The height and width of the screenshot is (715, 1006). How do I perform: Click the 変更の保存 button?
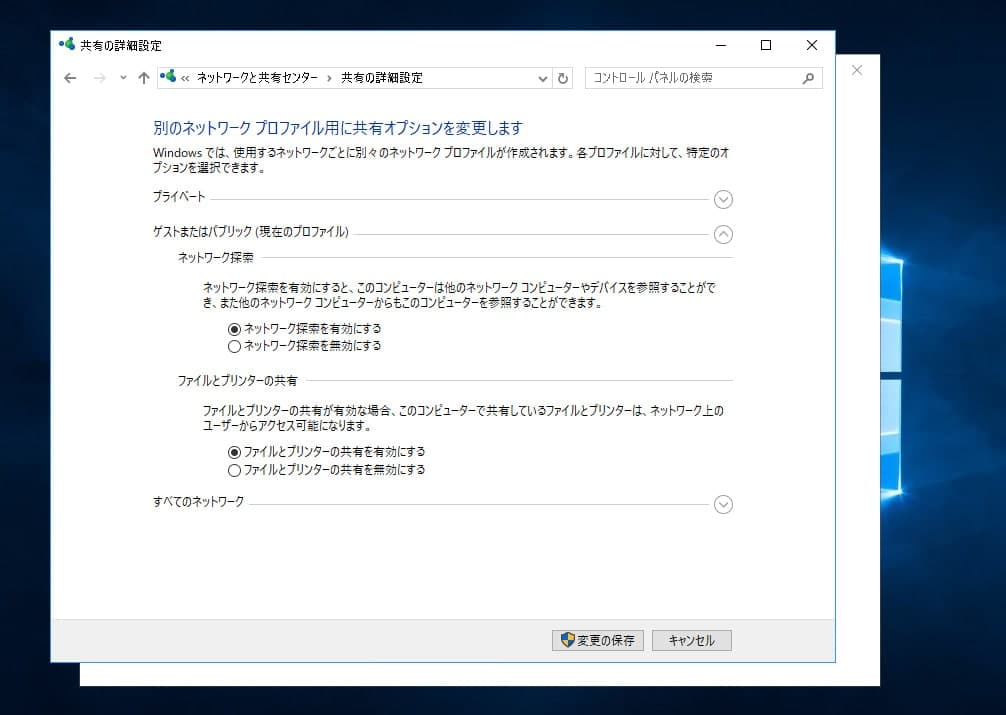[597, 640]
